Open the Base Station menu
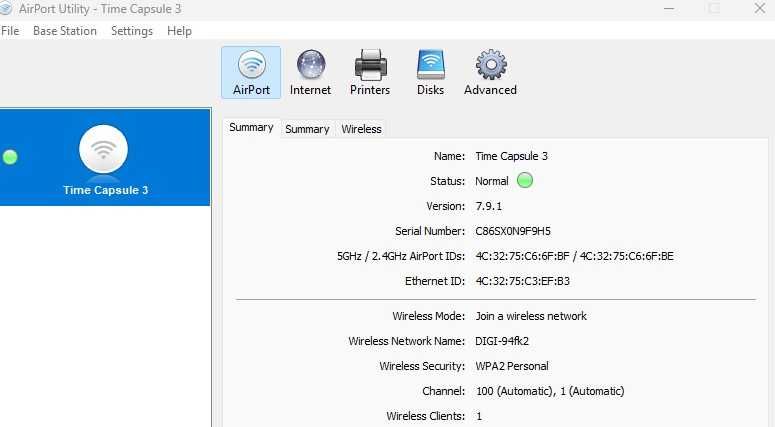The width and height of the screenshot is (775, 427). click(65, 31)
